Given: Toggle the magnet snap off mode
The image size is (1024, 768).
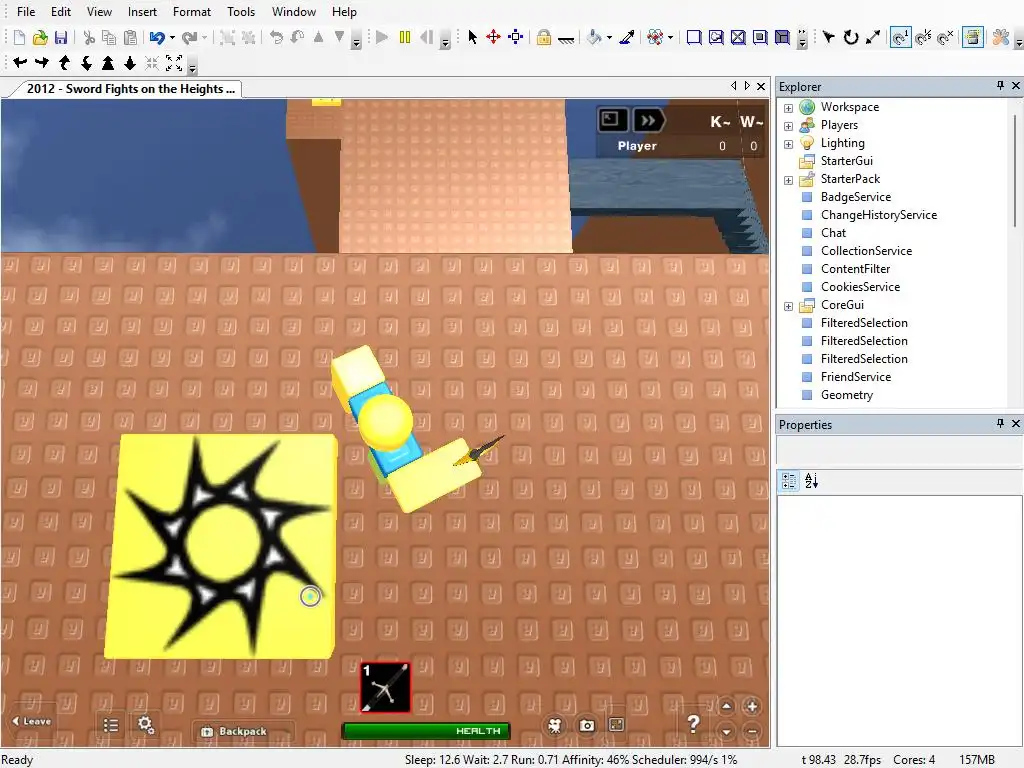Looking at the screenshot, I should click(945, 37).
